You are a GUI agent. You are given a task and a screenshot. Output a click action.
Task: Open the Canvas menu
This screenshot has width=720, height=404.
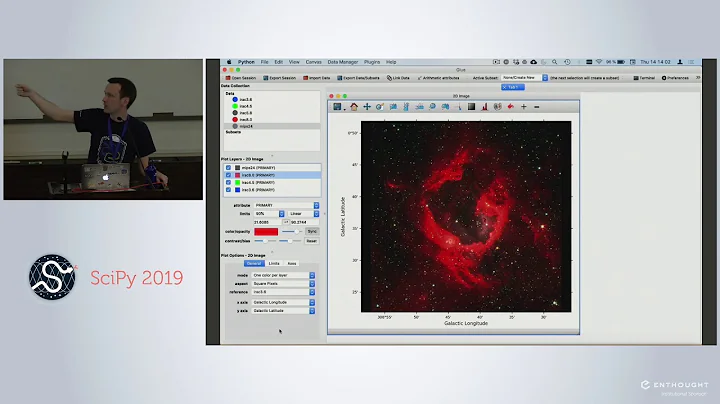pyautogui.click(x=314, y=62)
